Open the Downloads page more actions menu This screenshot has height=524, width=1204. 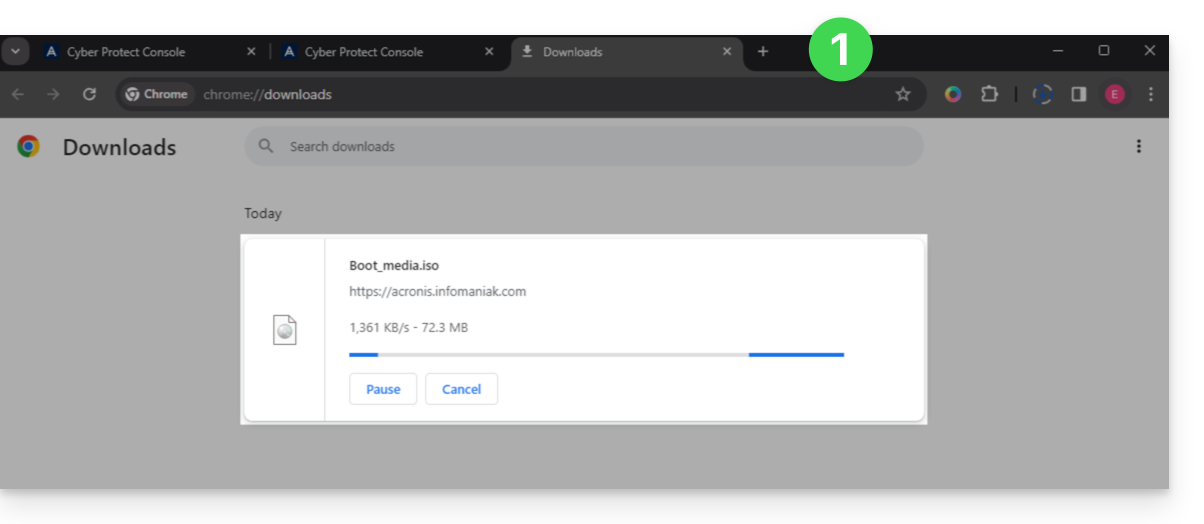1138,147
